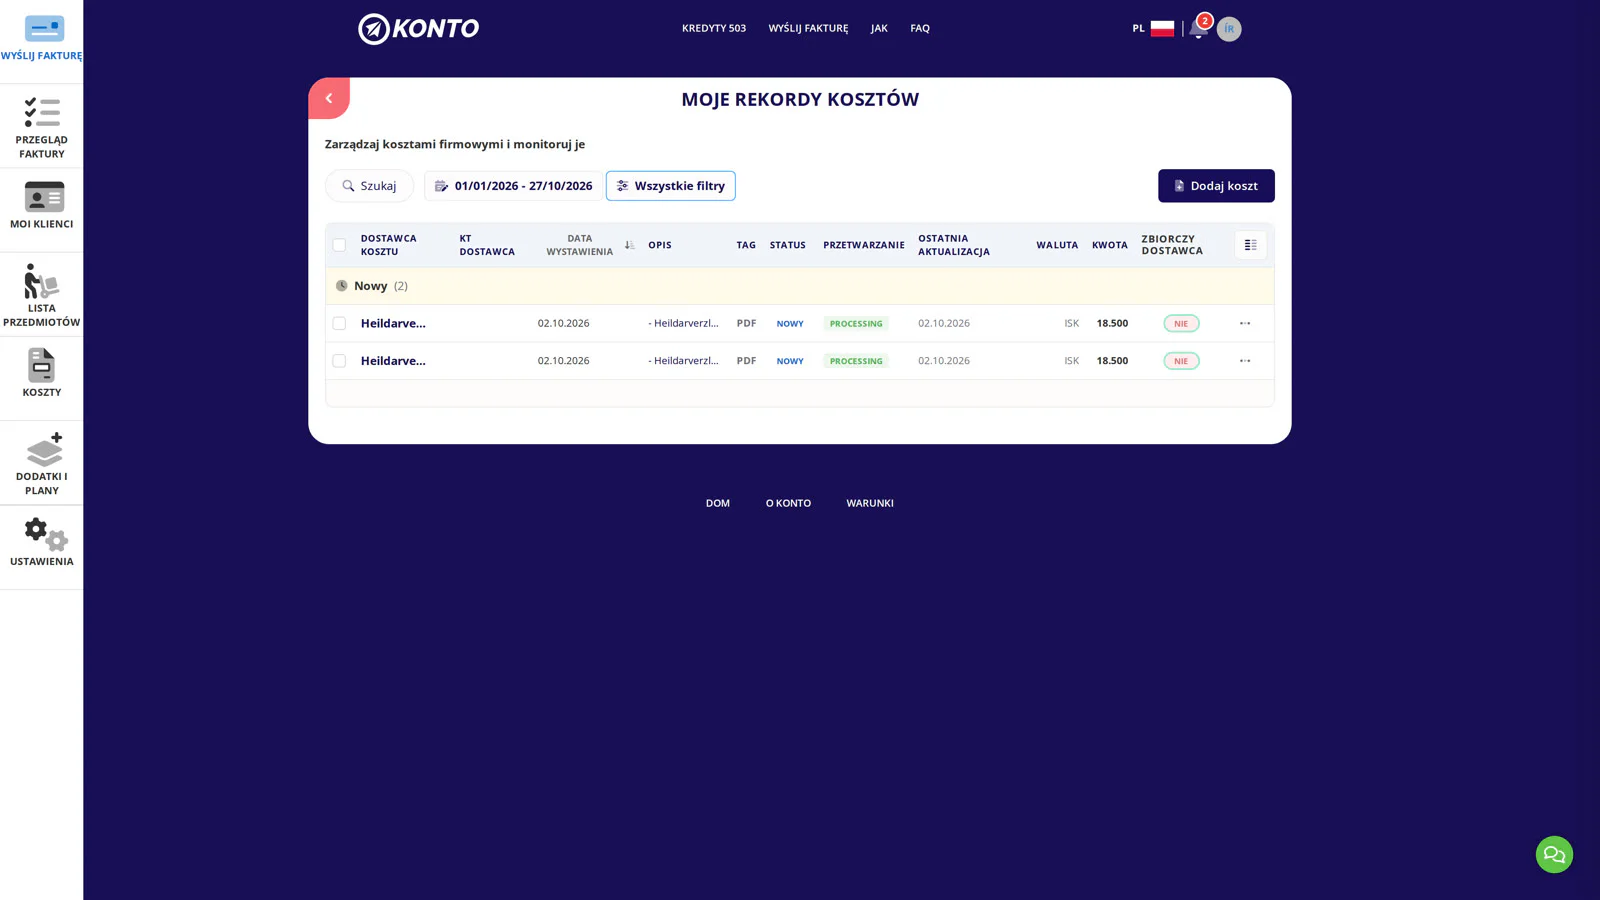Open Lista Przedmiotów sidebar item

41,295
